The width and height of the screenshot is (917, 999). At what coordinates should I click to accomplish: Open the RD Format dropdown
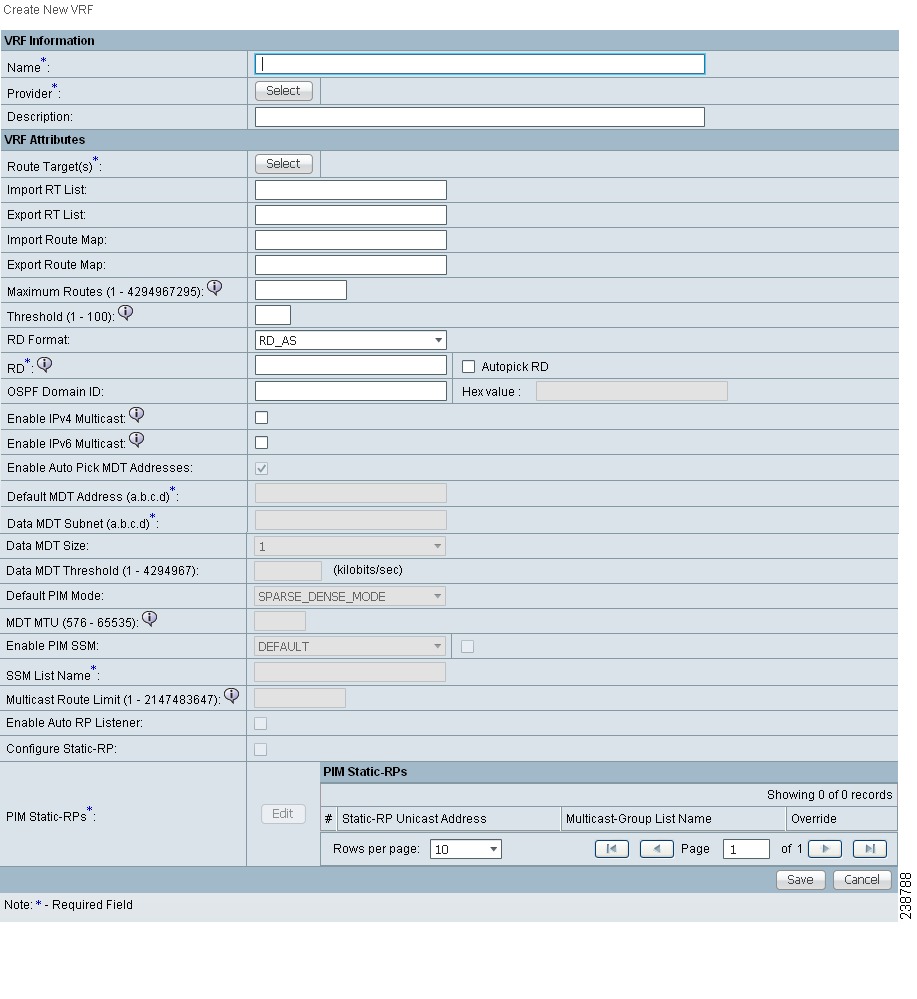tap(350, 340)
